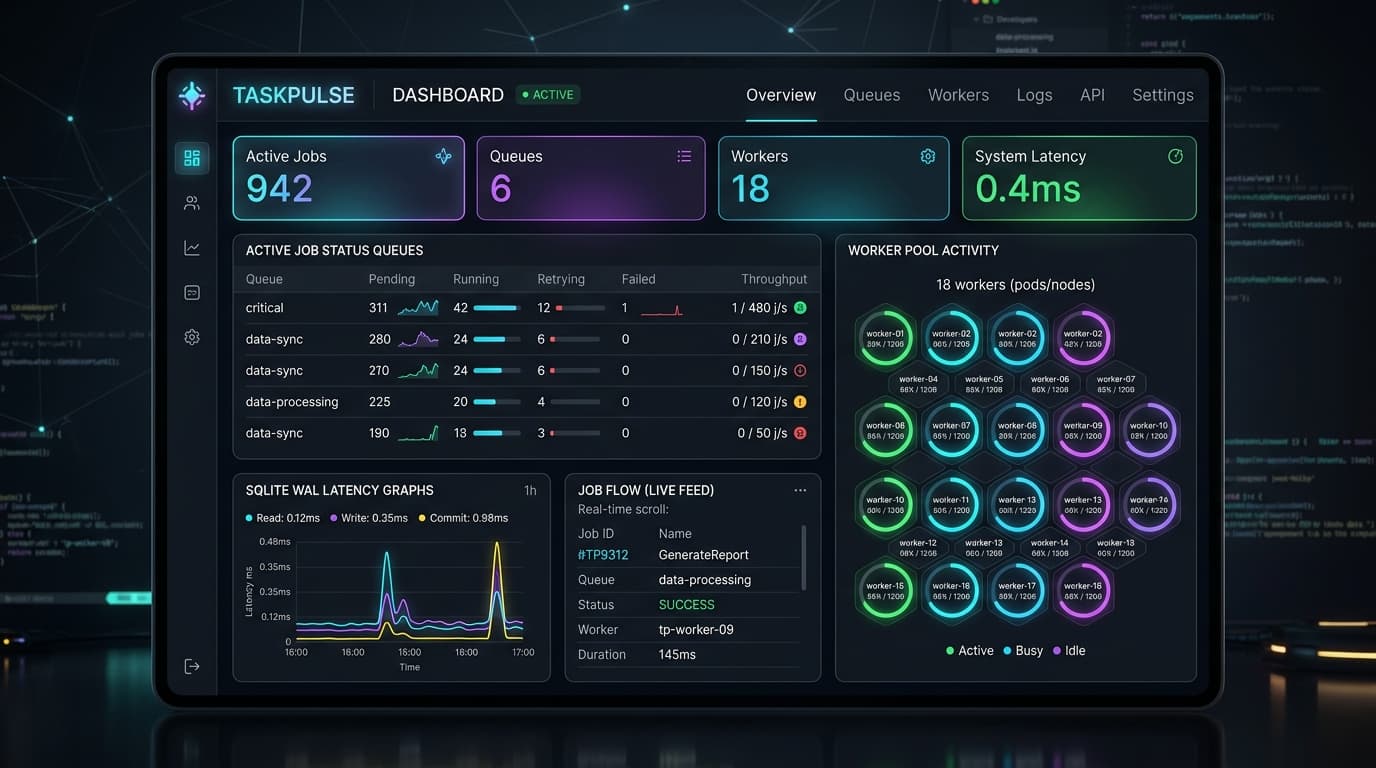The width and height of the screenshot is (1376, 768).
Task: Open the settings gear in the left sidebar
Action: pos(192,337)
